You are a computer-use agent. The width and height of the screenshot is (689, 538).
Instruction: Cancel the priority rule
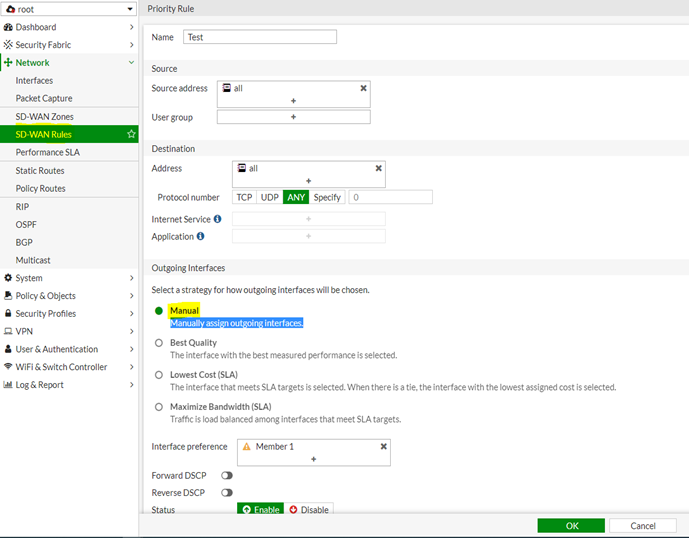click(x=642, y=526)
